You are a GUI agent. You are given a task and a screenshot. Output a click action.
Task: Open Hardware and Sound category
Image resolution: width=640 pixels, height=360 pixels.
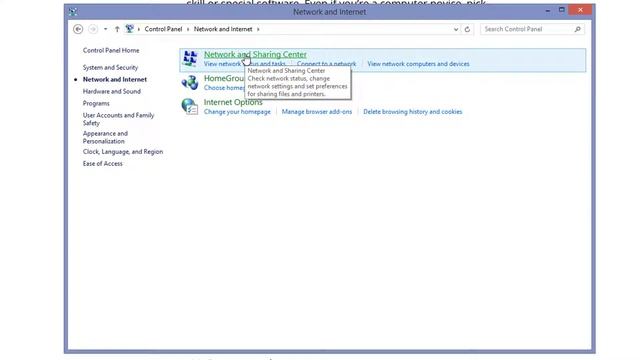(x=112, y=91)
